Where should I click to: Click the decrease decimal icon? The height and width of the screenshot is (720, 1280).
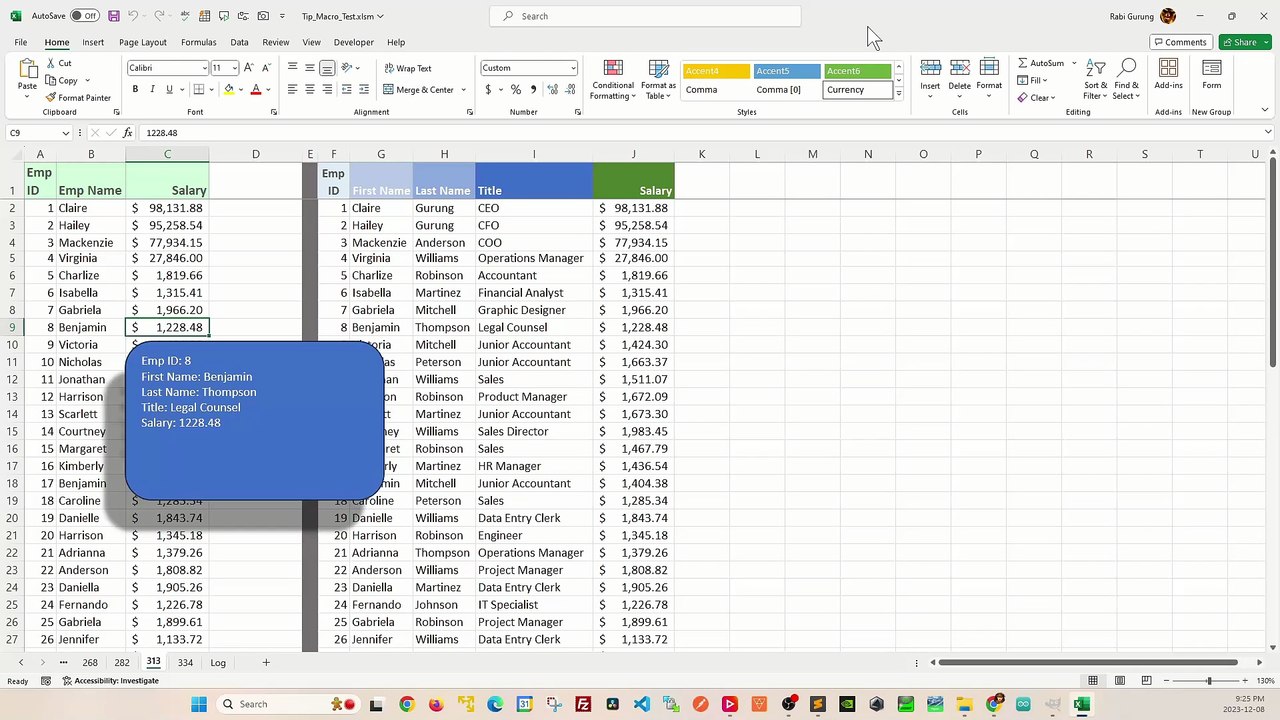[568, 89]
